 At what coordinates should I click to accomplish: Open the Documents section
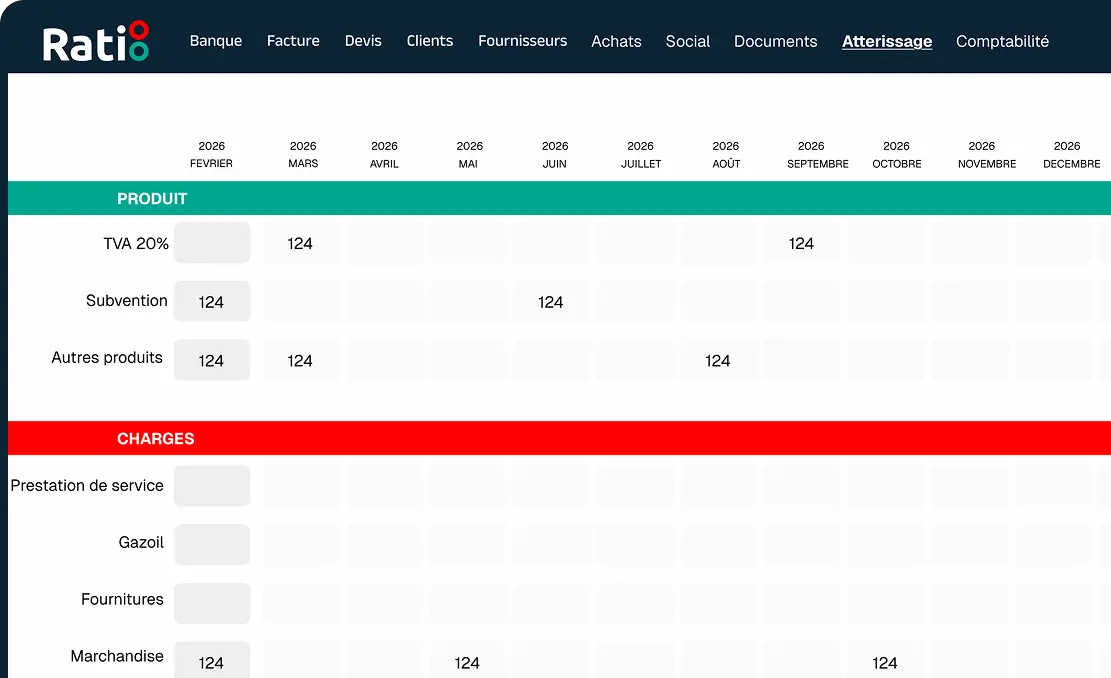[775, 41]
